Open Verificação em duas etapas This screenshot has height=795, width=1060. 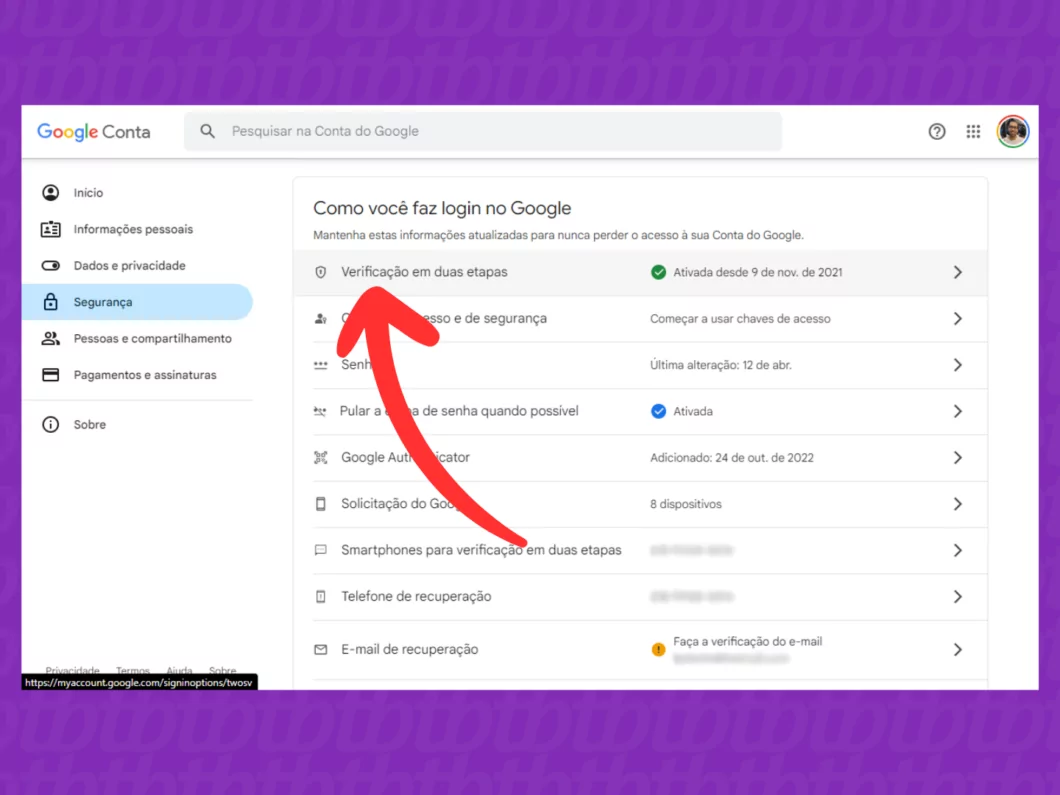640,272
